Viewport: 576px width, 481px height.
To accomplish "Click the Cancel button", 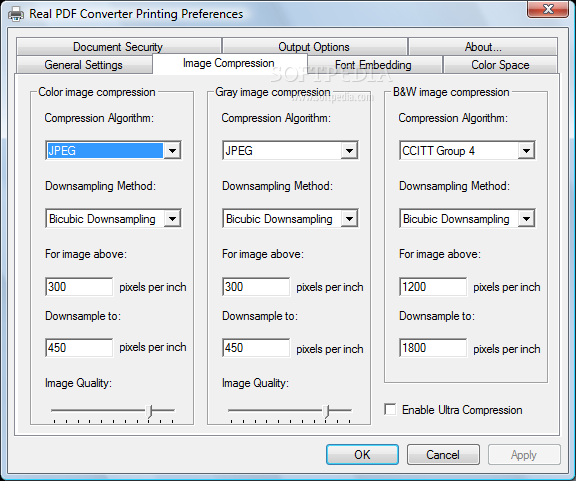I will click(443, 455).
